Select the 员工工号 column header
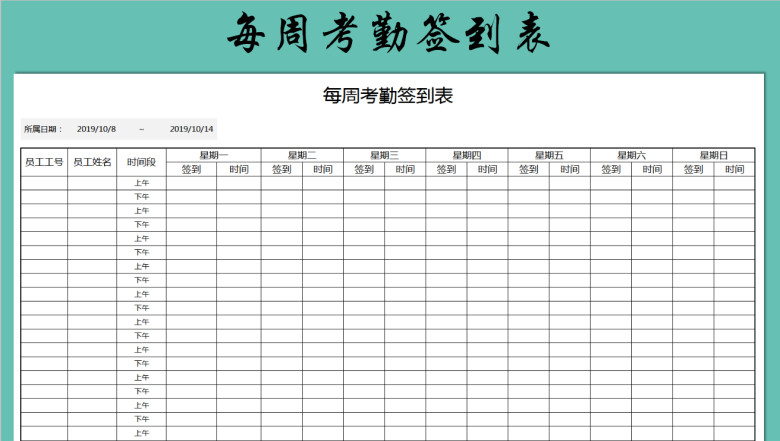780x441 pixels. coord(44,162)
